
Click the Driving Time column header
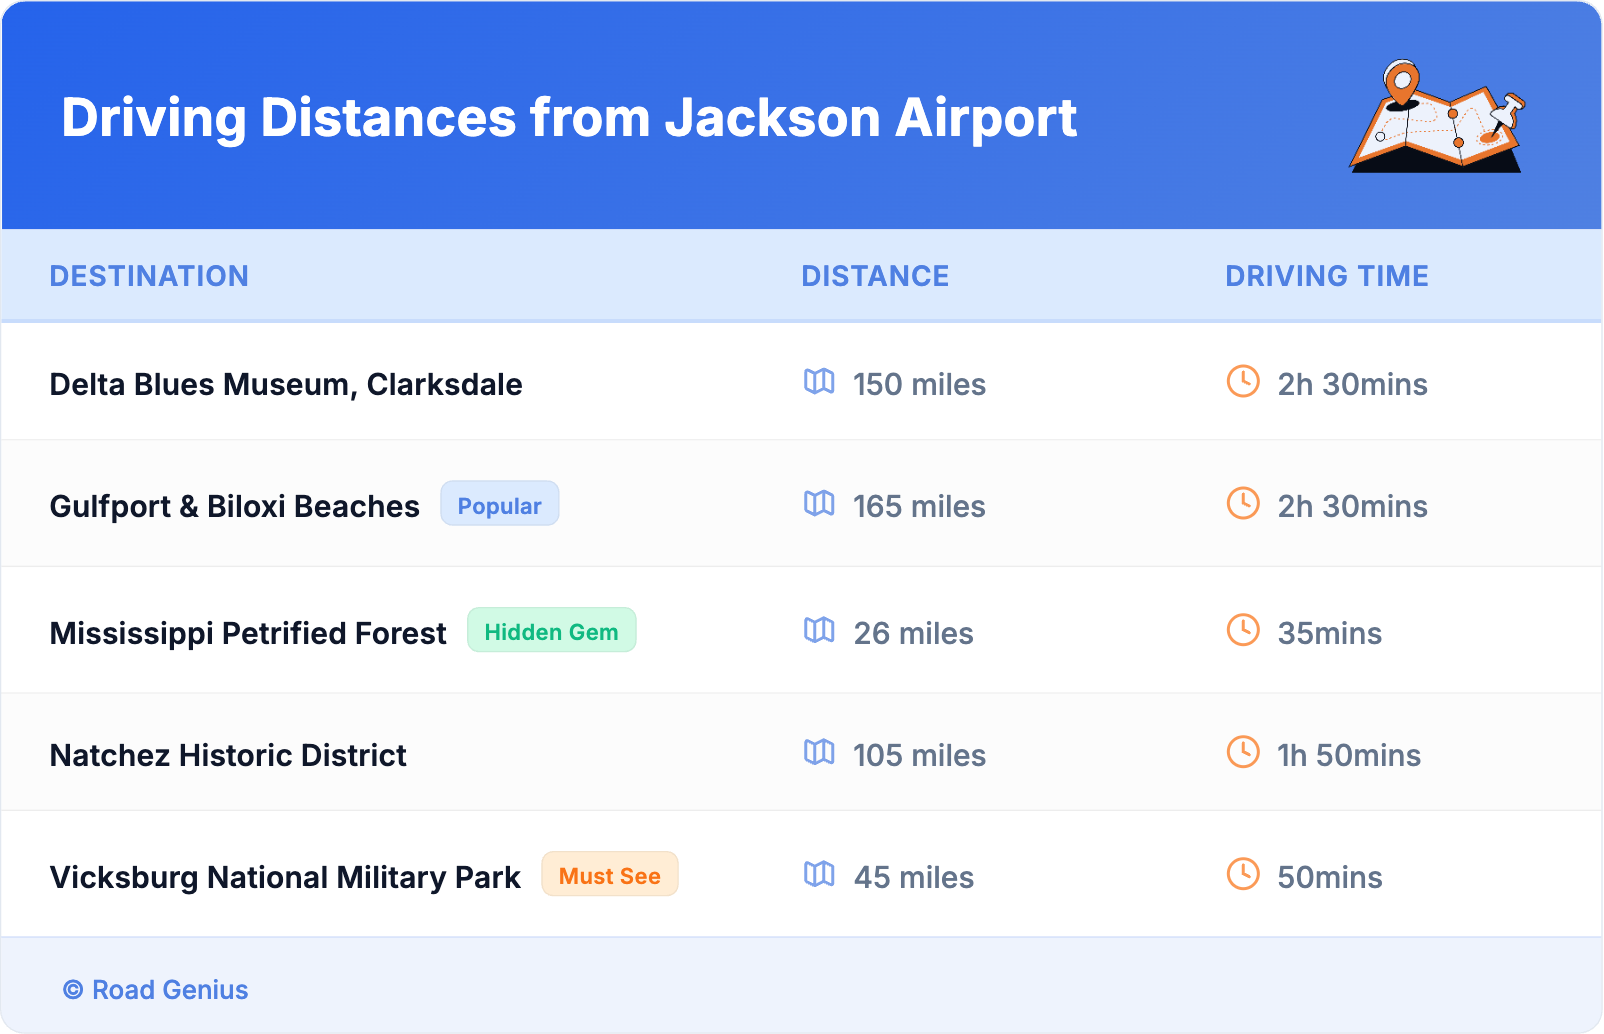[x=1326, y=276]
